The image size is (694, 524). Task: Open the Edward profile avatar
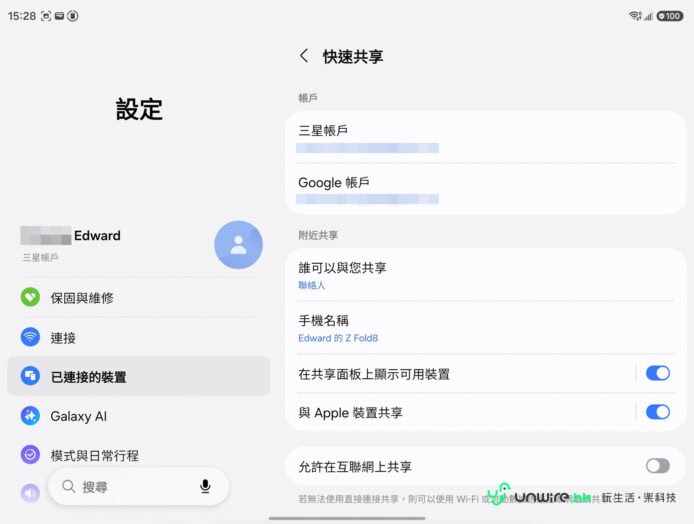point(238,245)
